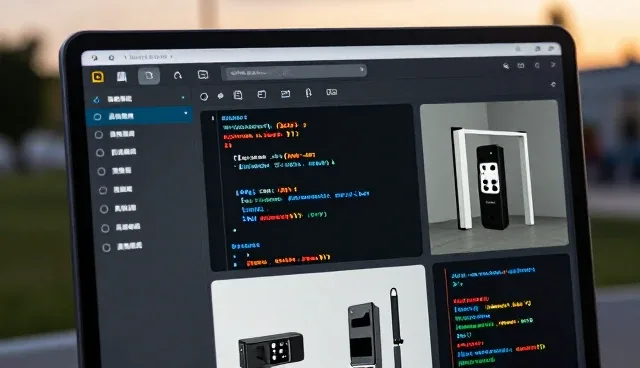
Task: Open the book icon in the main toolbar
Action: click(x=122, y=76)
